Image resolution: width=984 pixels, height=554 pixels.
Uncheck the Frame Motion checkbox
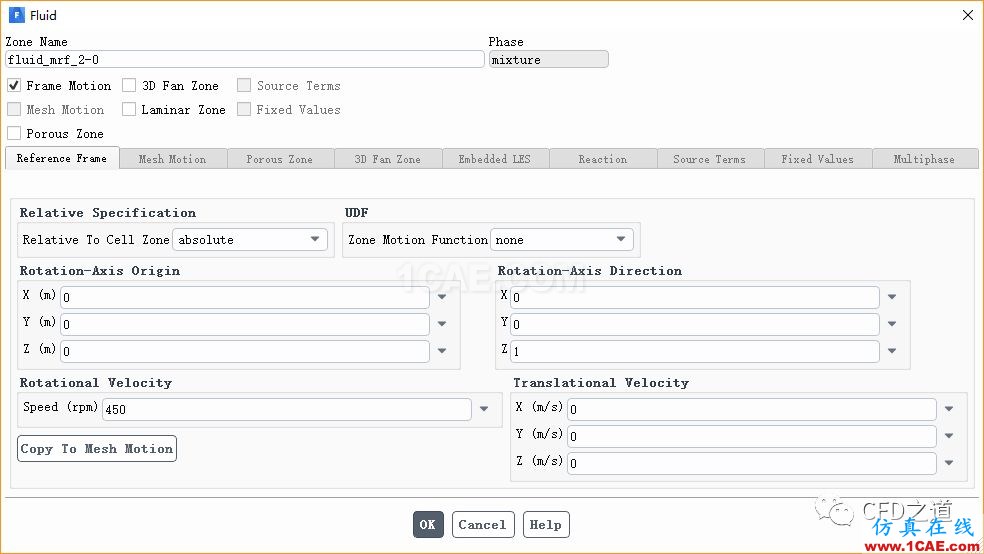14,85
